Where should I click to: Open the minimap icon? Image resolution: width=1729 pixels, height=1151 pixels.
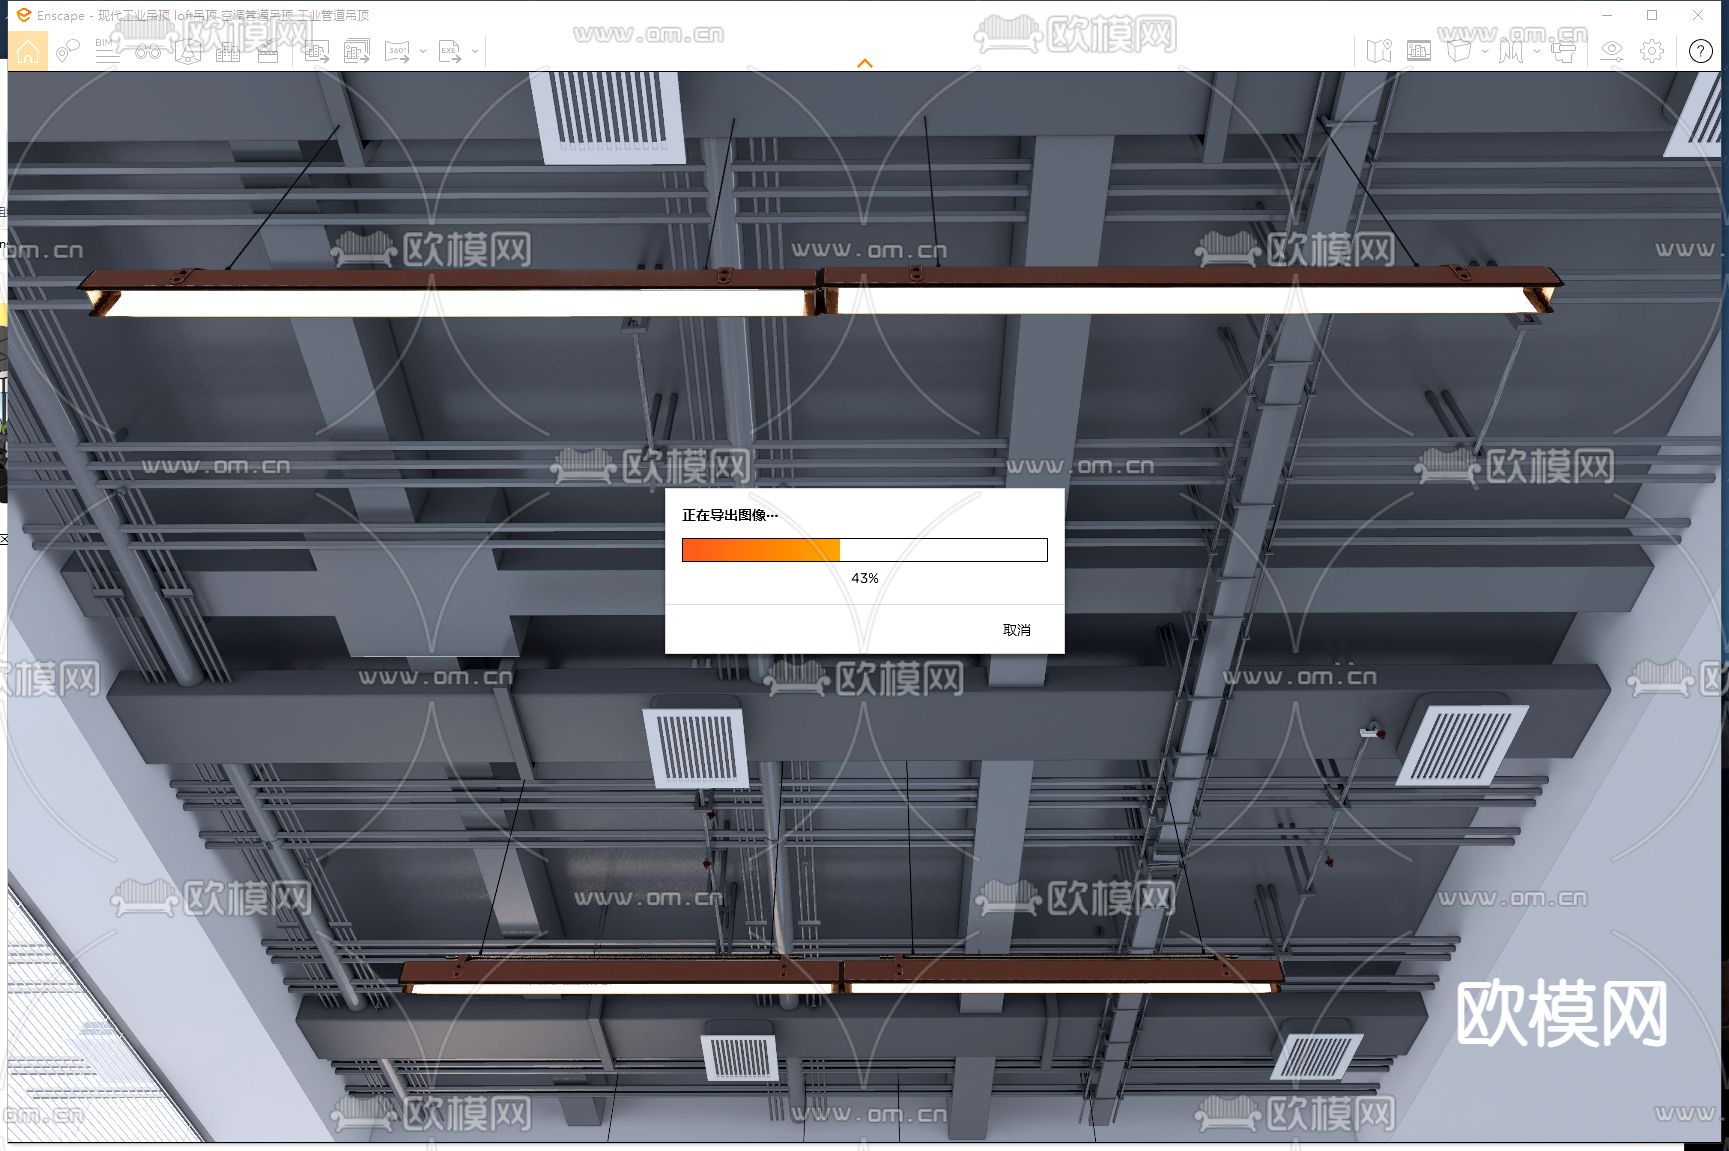click(x=1379, y=51)
